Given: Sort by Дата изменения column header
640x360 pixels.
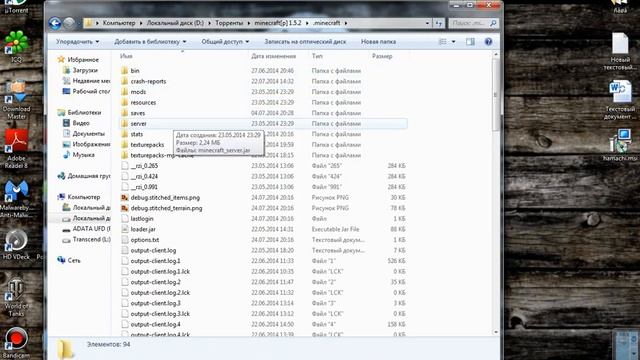Looking at the screenshot, I should (x=273, y=56).
